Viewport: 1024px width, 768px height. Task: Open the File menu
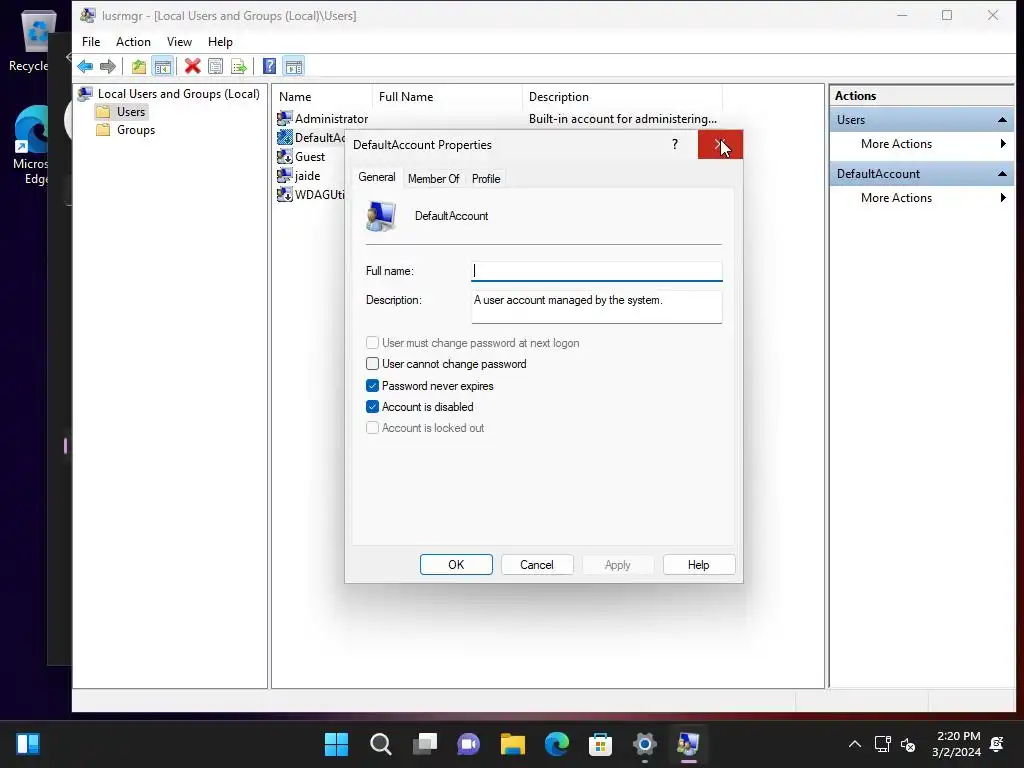91,42
